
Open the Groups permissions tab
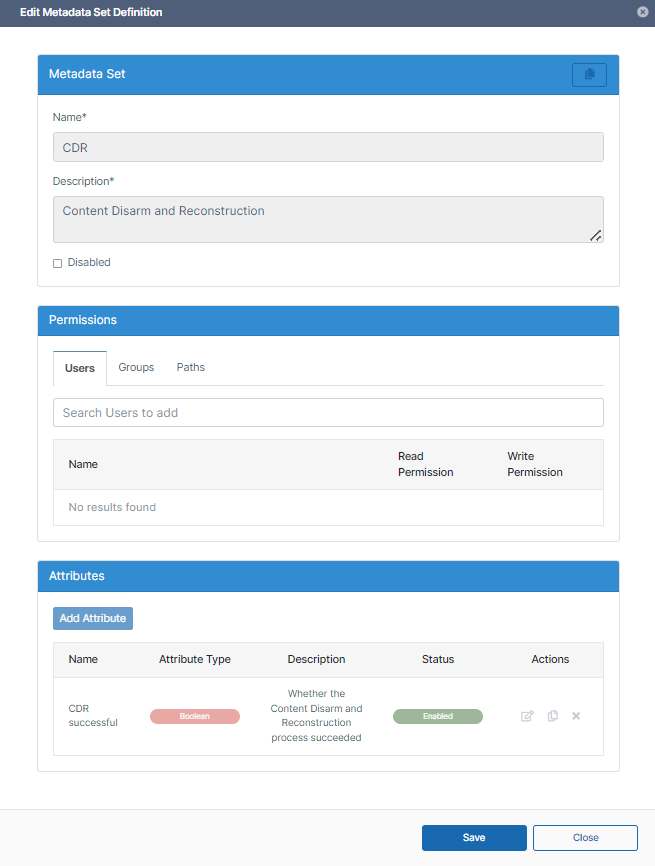point(136,368)
